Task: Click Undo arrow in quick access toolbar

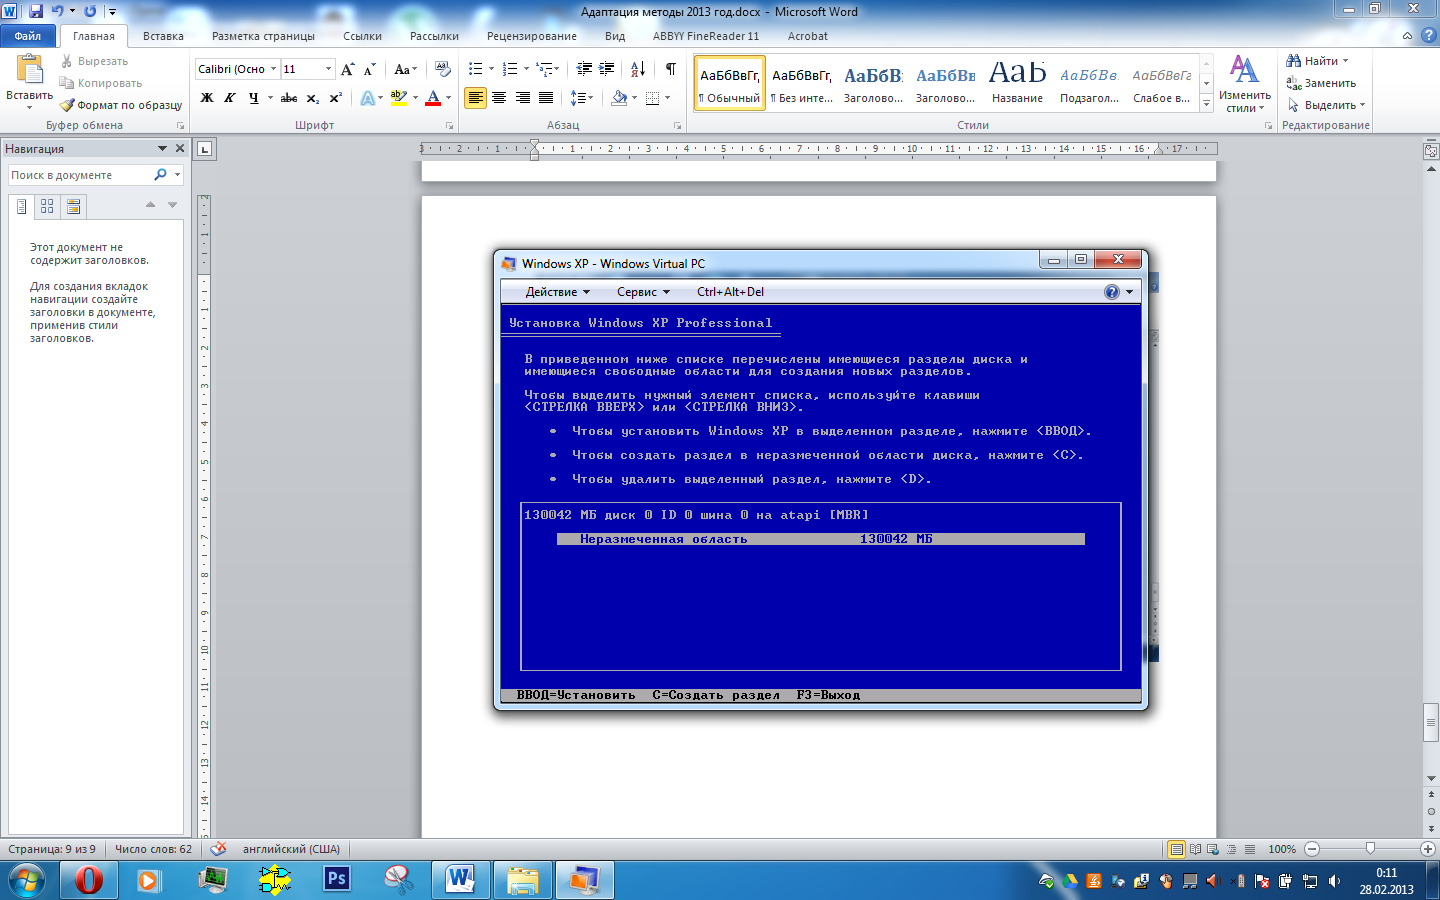Action: pos(58,11)
